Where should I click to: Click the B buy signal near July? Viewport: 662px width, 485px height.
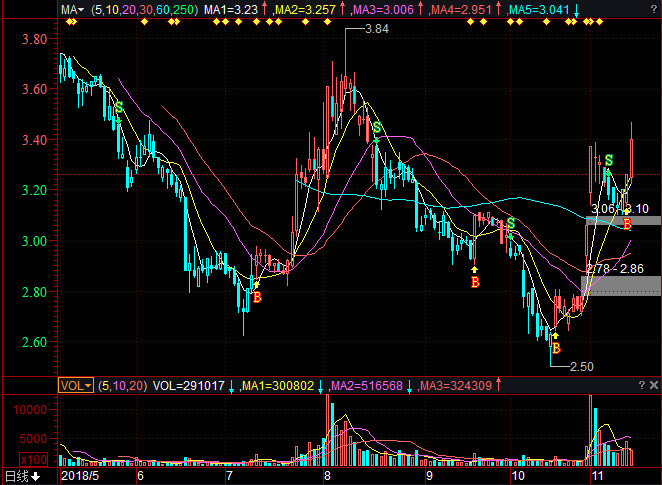point(257,297)
